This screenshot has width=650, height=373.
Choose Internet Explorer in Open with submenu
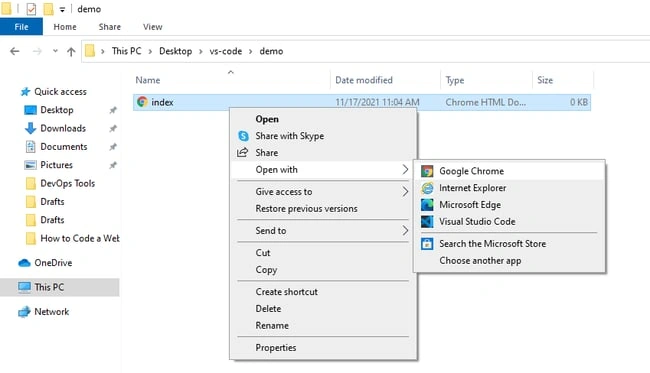pyautogui.click(x=509, y=188)
